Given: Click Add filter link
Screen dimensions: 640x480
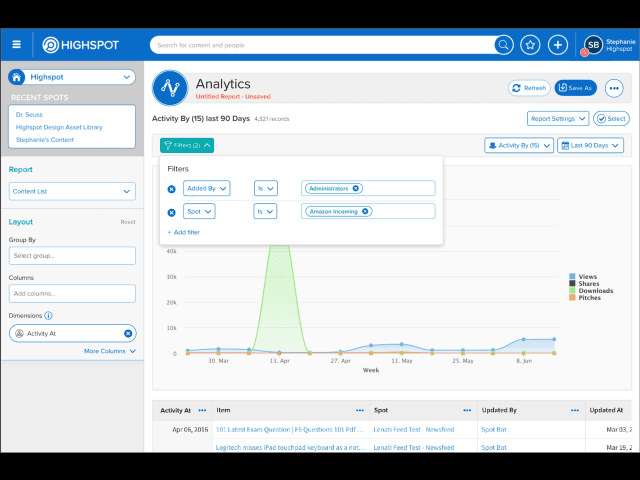Looking at the screenshot, I should (x=184, y=232).
